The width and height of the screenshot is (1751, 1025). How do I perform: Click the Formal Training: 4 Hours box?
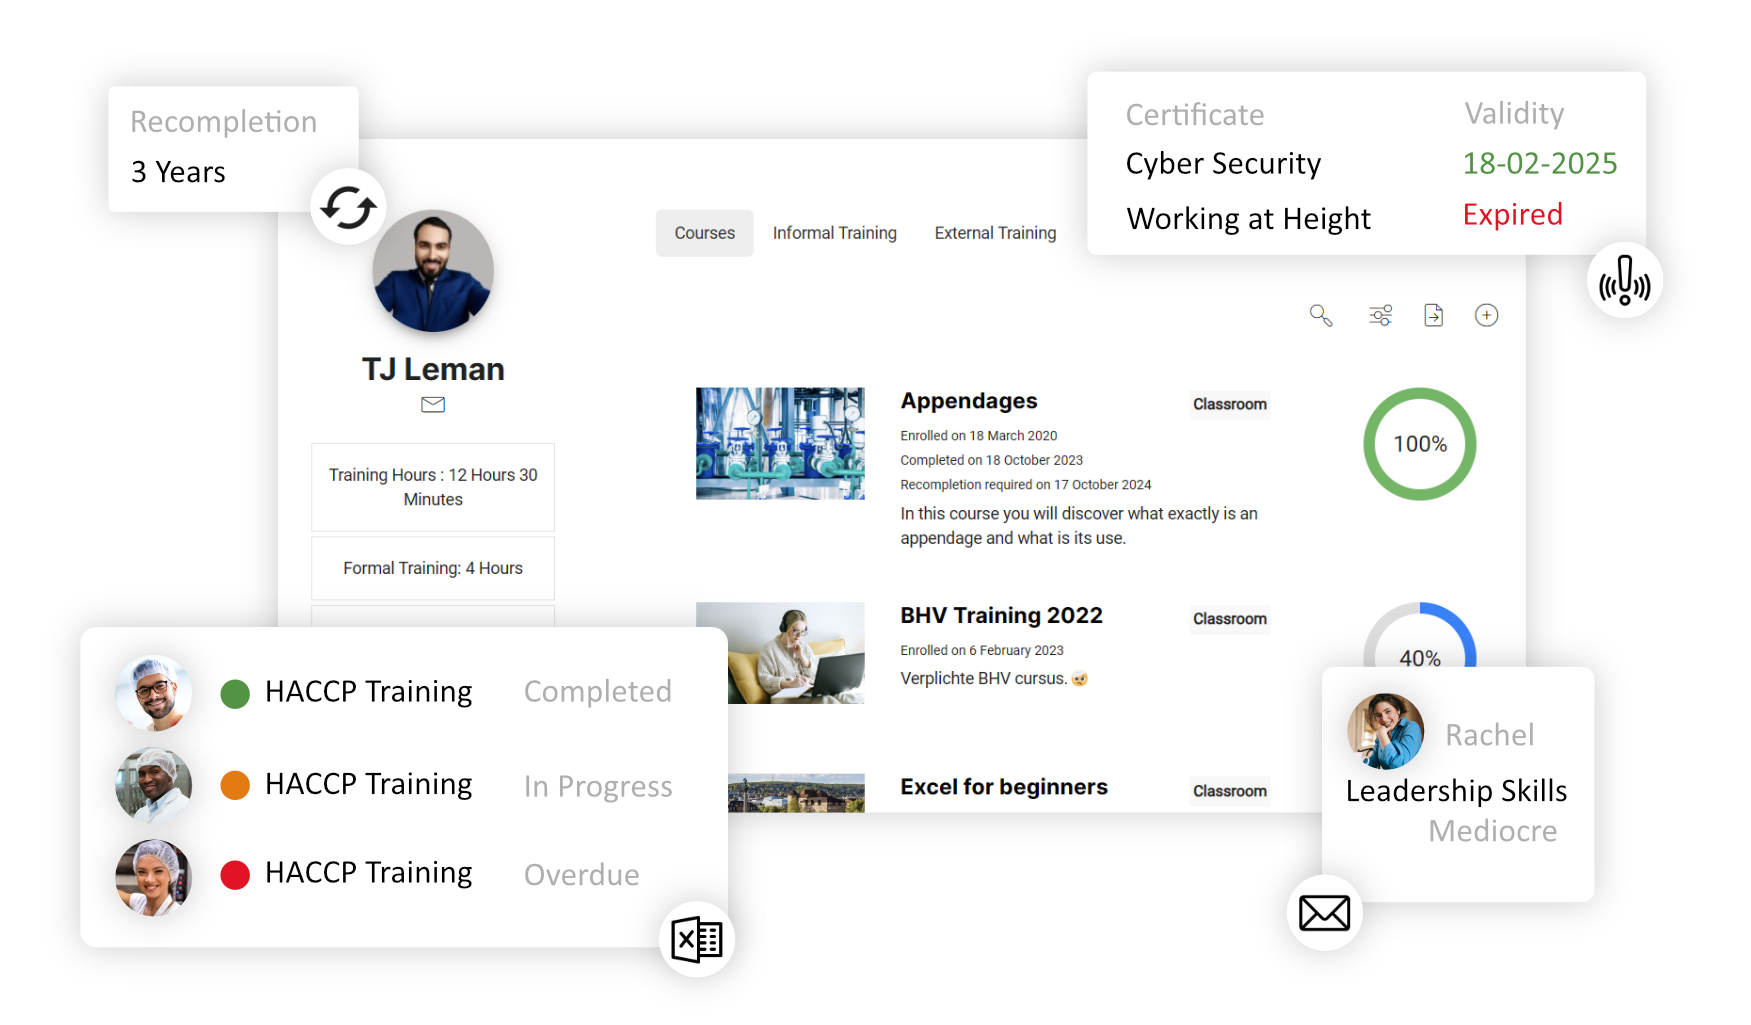click(433, 568)
